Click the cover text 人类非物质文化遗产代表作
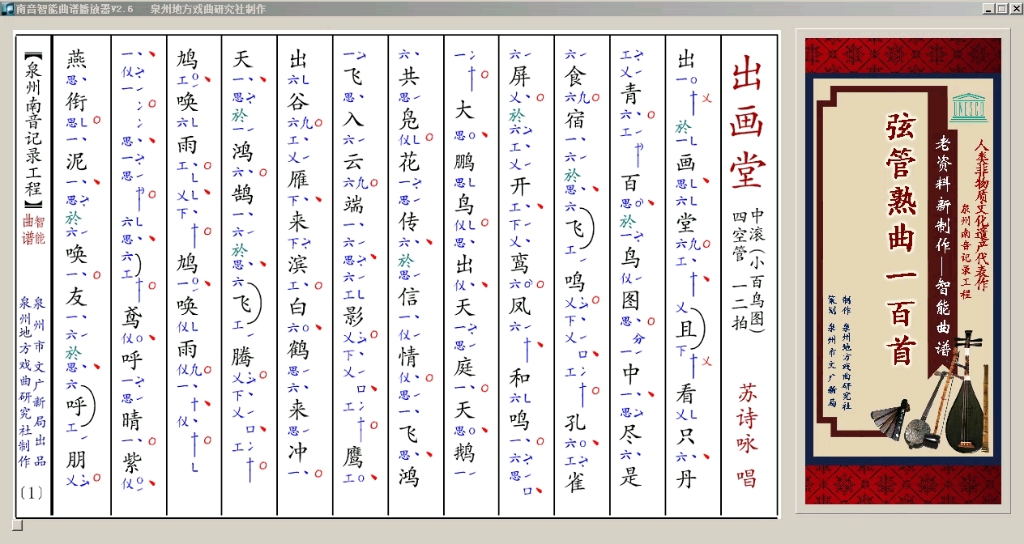This screenshot has width=1024, height=544. click(982, 214)
